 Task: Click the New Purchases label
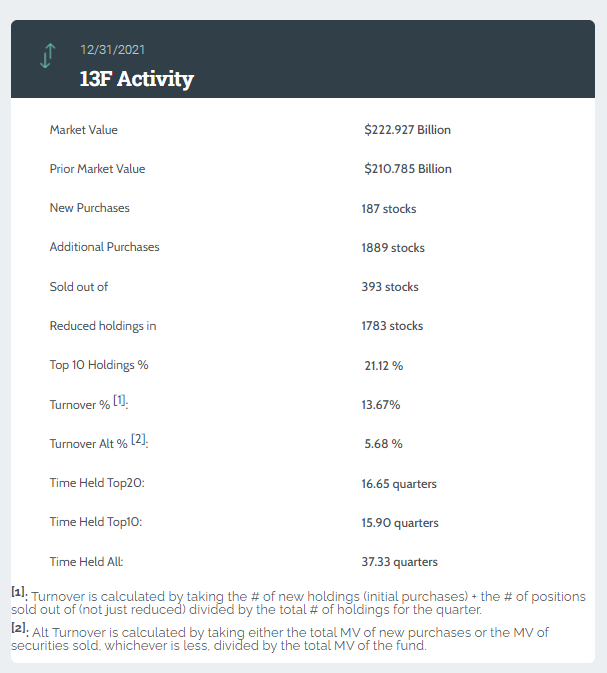[89, 208]
